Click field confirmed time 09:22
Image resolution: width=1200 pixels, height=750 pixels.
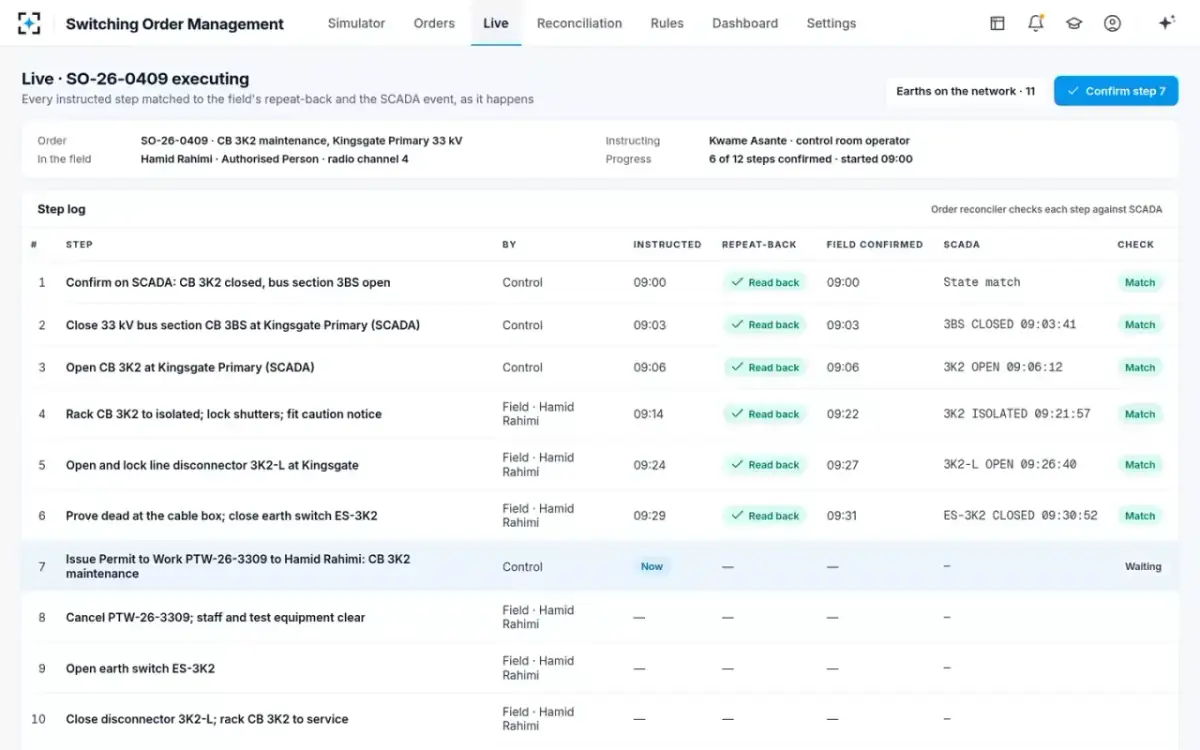pyautogui.click(x=842, y=414)
